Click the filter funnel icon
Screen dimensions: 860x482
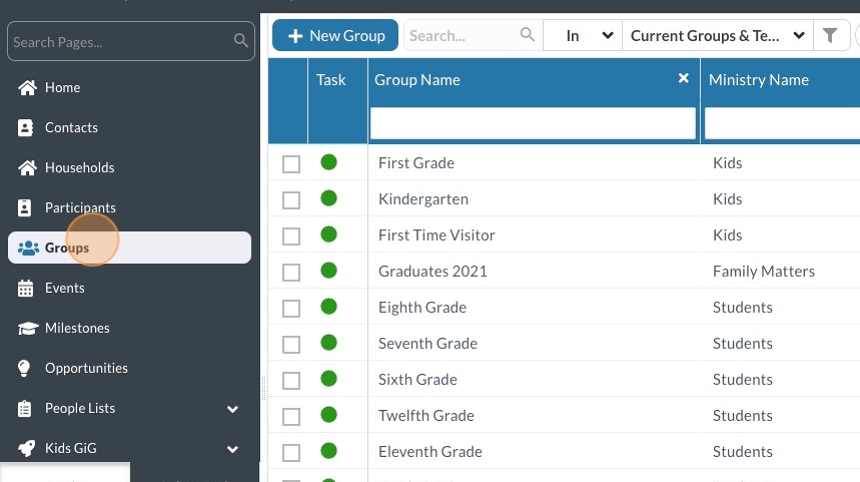pyautogui.click(x=830, y=36)
